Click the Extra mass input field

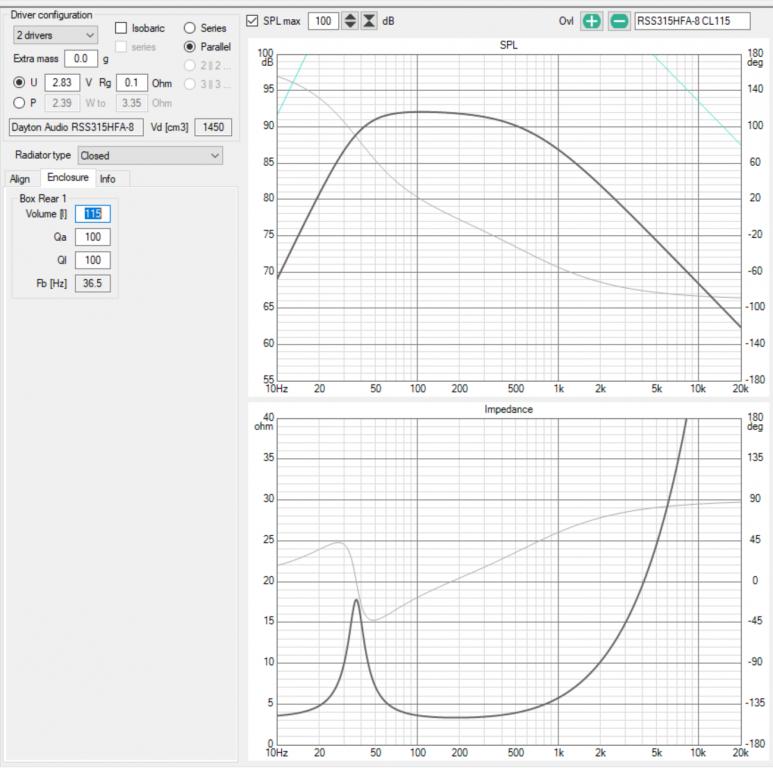click(81, 59)
